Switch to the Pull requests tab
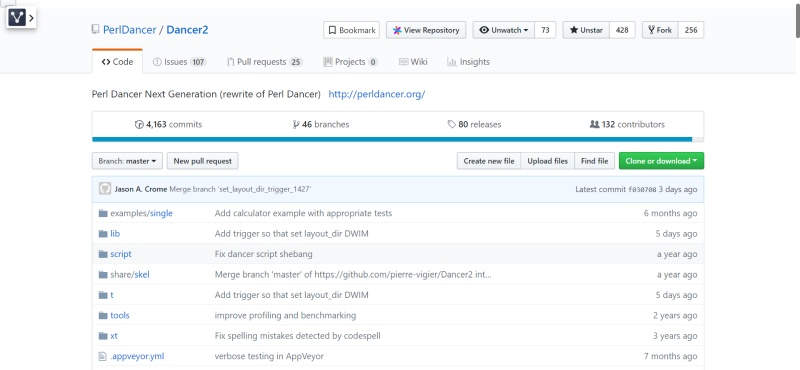 pyautogui.click(x=264, y=62)
